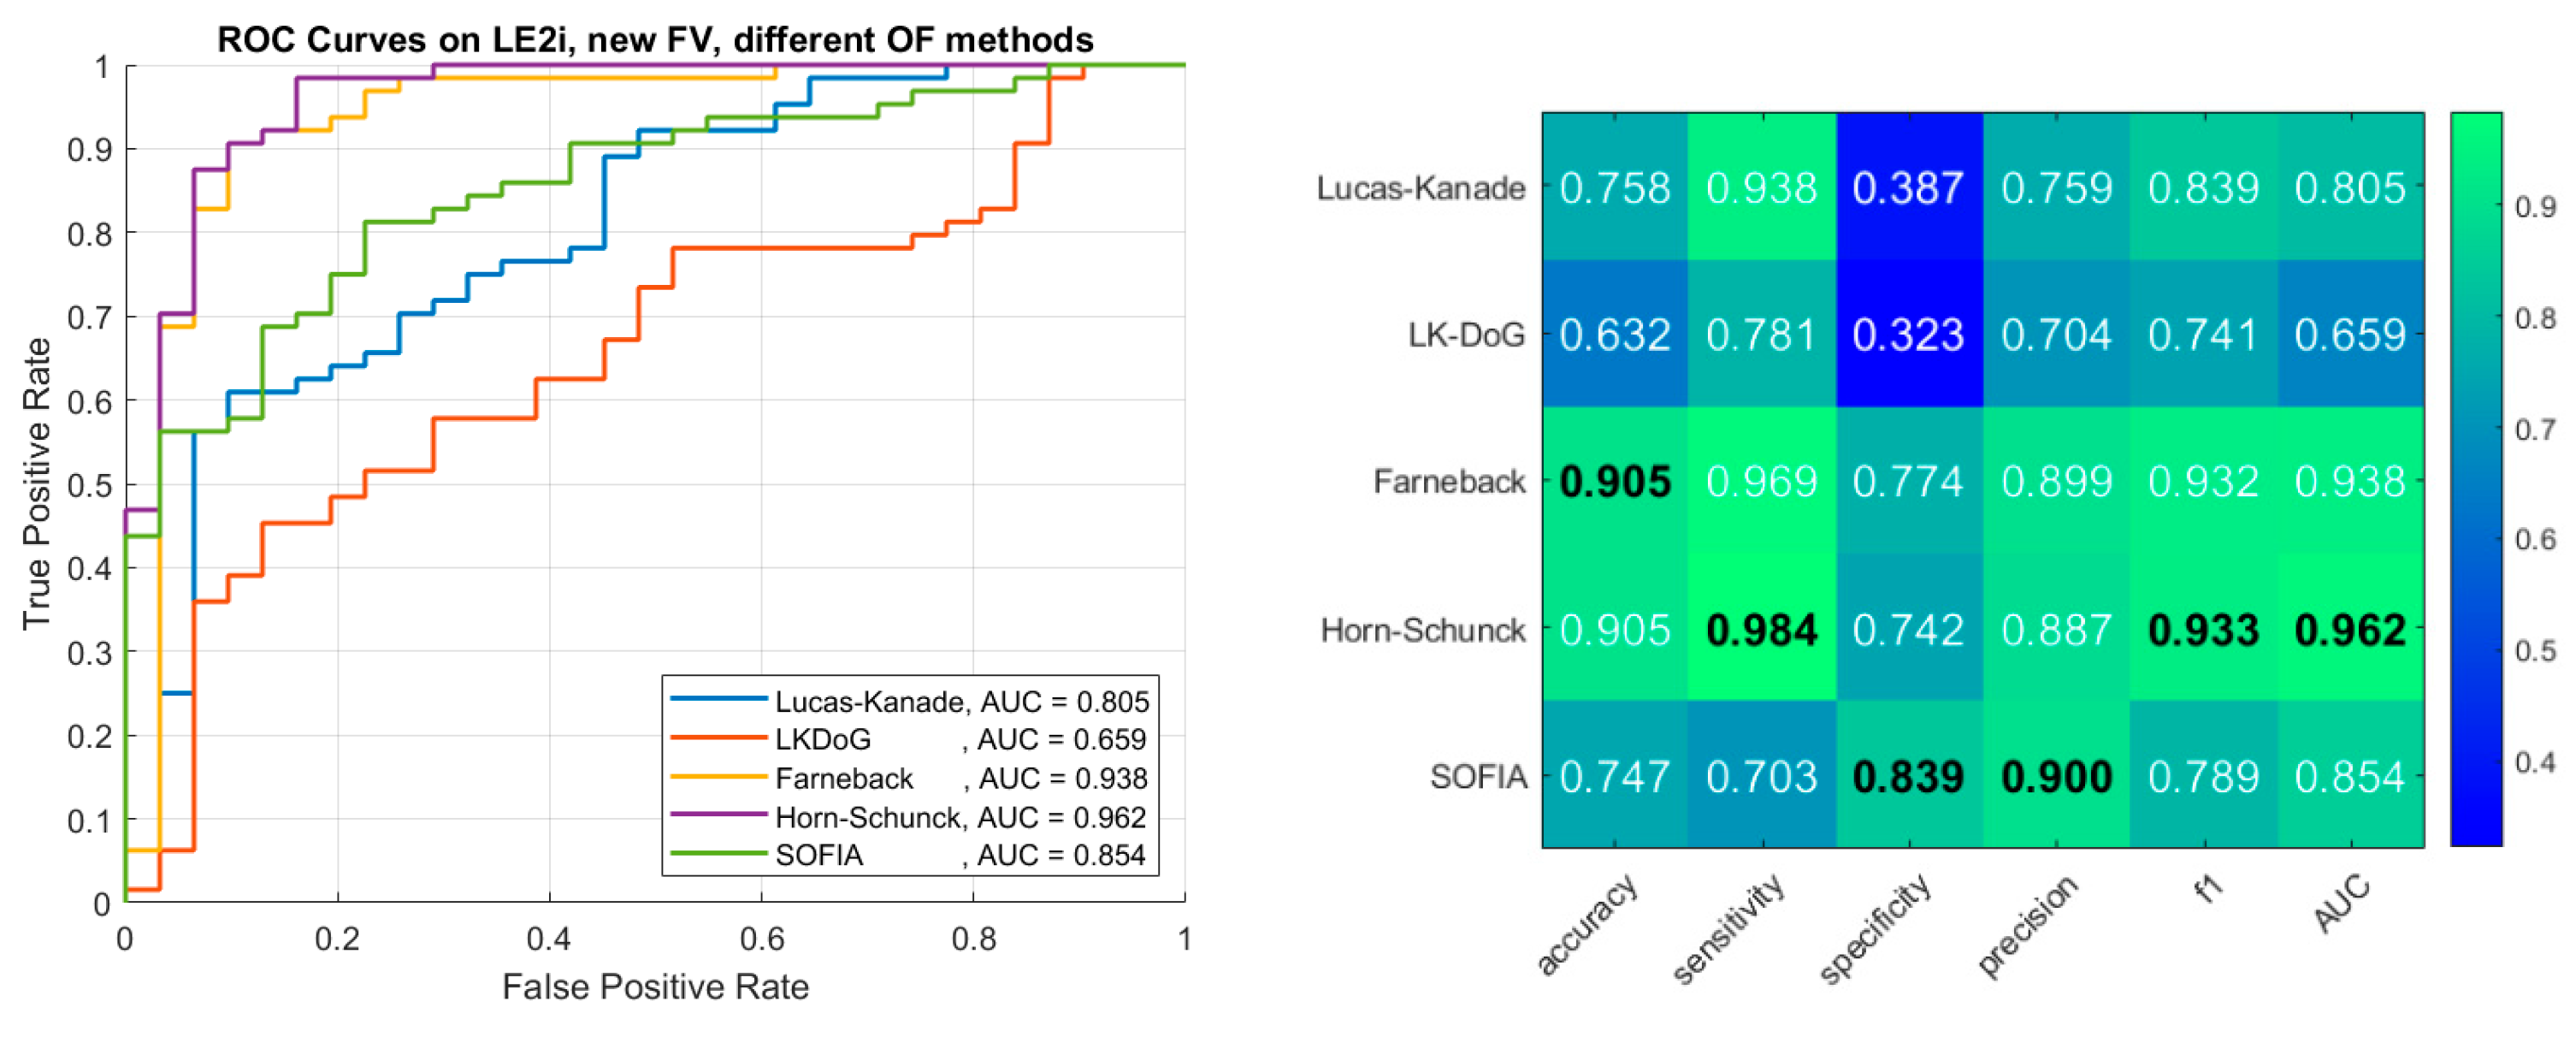The width and height of the screenshot is (2576, 1037).
Task: Select the Lucas-Kanade specificity cell showing 0.387
Action: pyautogui.click(x=1908, y=188)
